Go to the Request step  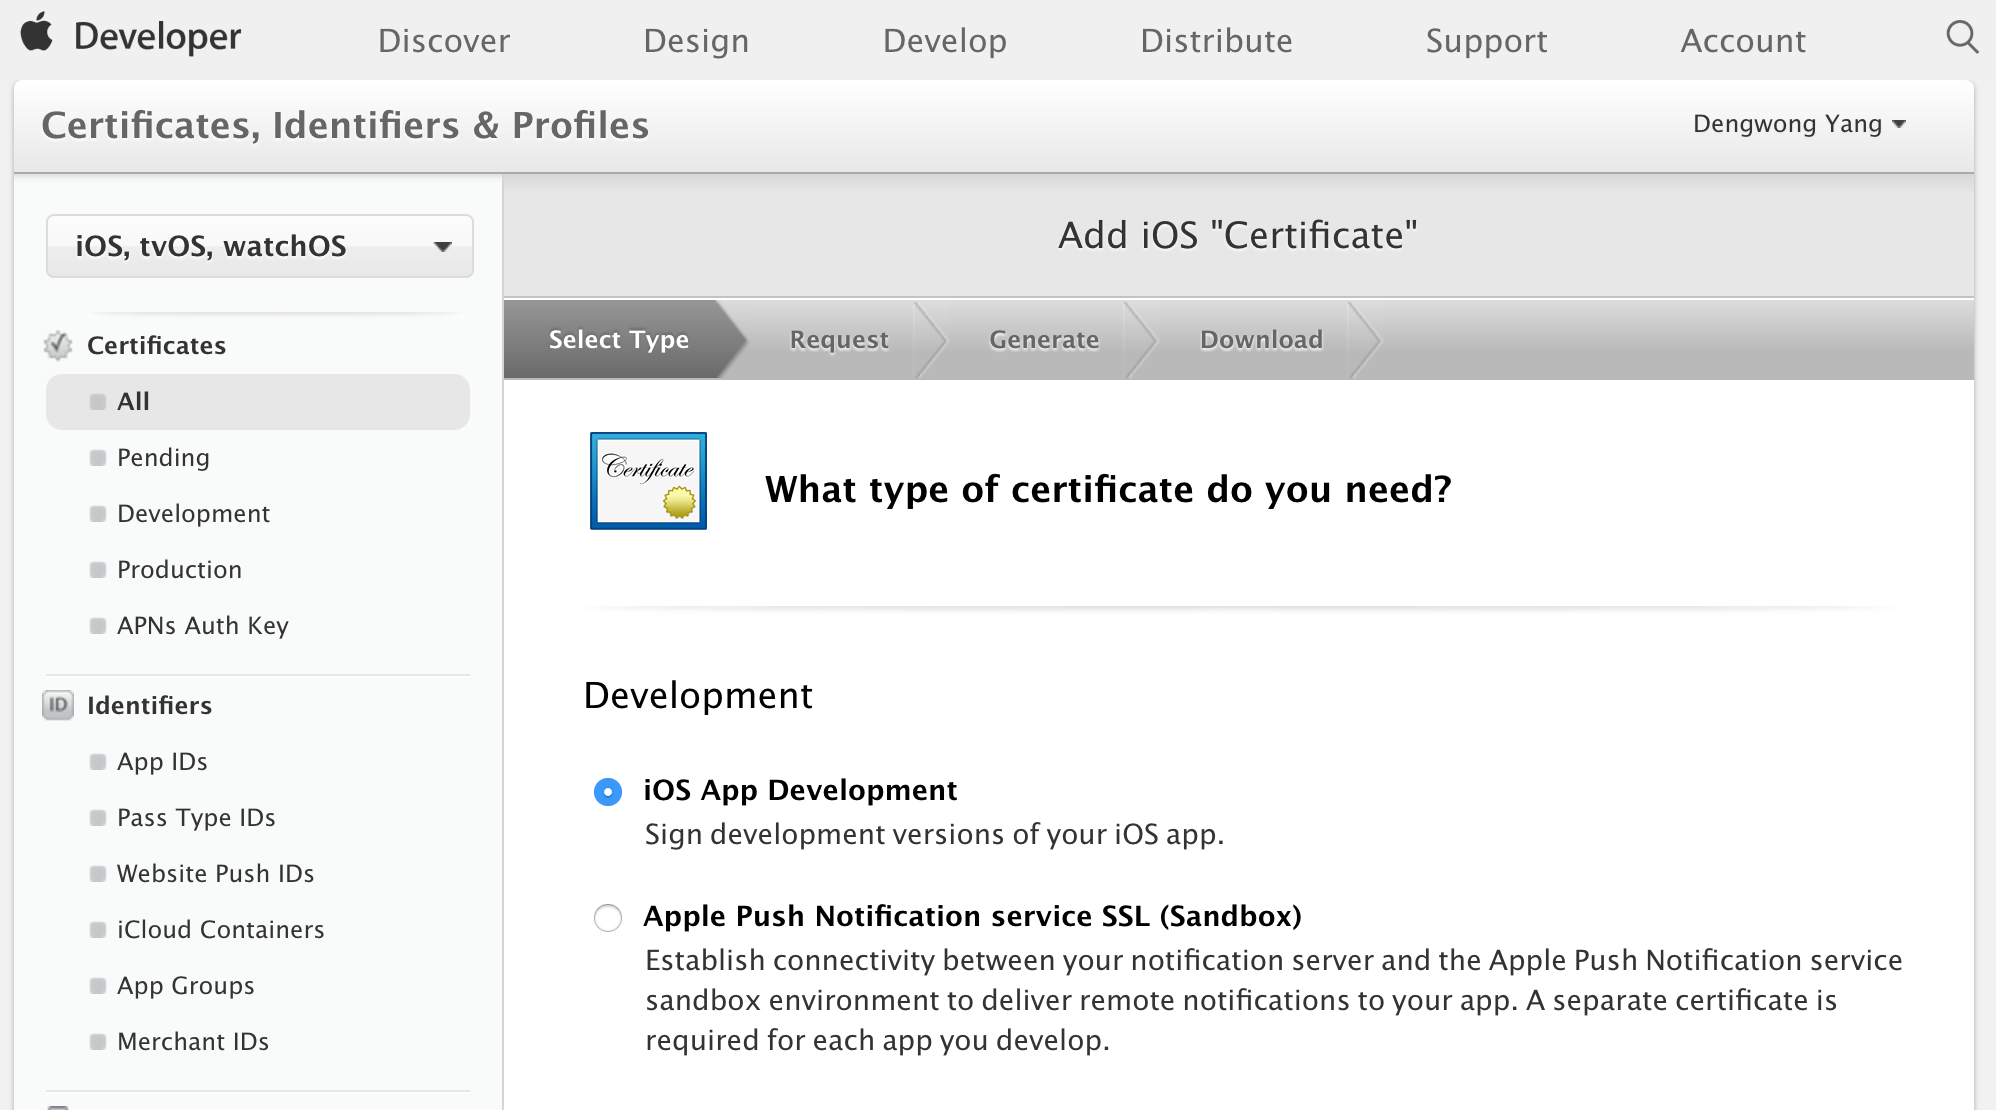(839, 339)
